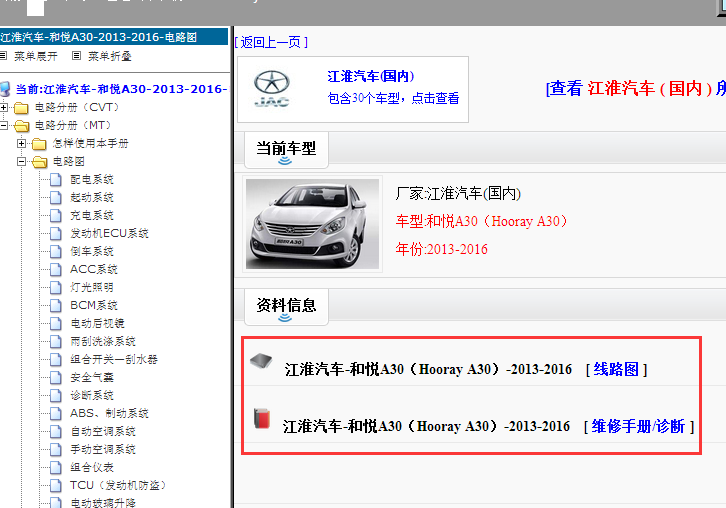Click the 安全气囊 document icon

click(56, 378)
